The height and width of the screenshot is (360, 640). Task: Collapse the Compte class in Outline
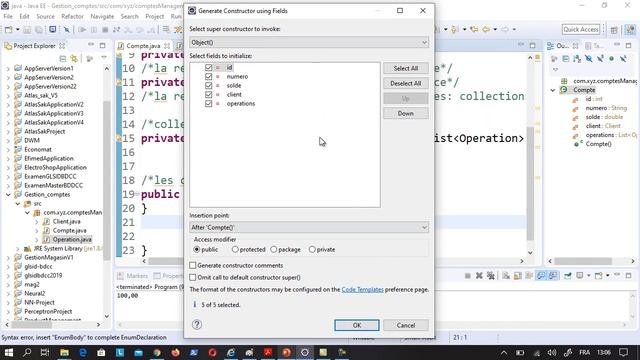pyautogui.click(x=553, y=90)
